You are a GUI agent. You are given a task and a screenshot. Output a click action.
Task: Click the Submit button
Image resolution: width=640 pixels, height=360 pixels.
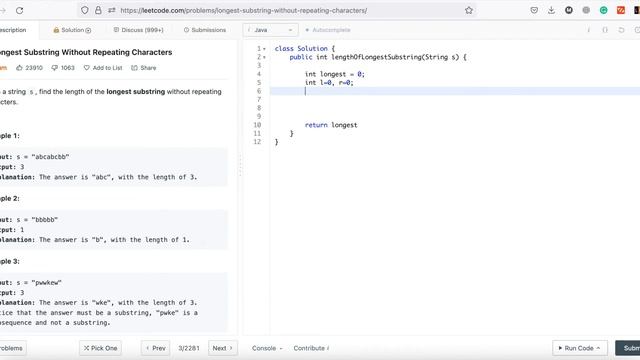pos(628,348)
